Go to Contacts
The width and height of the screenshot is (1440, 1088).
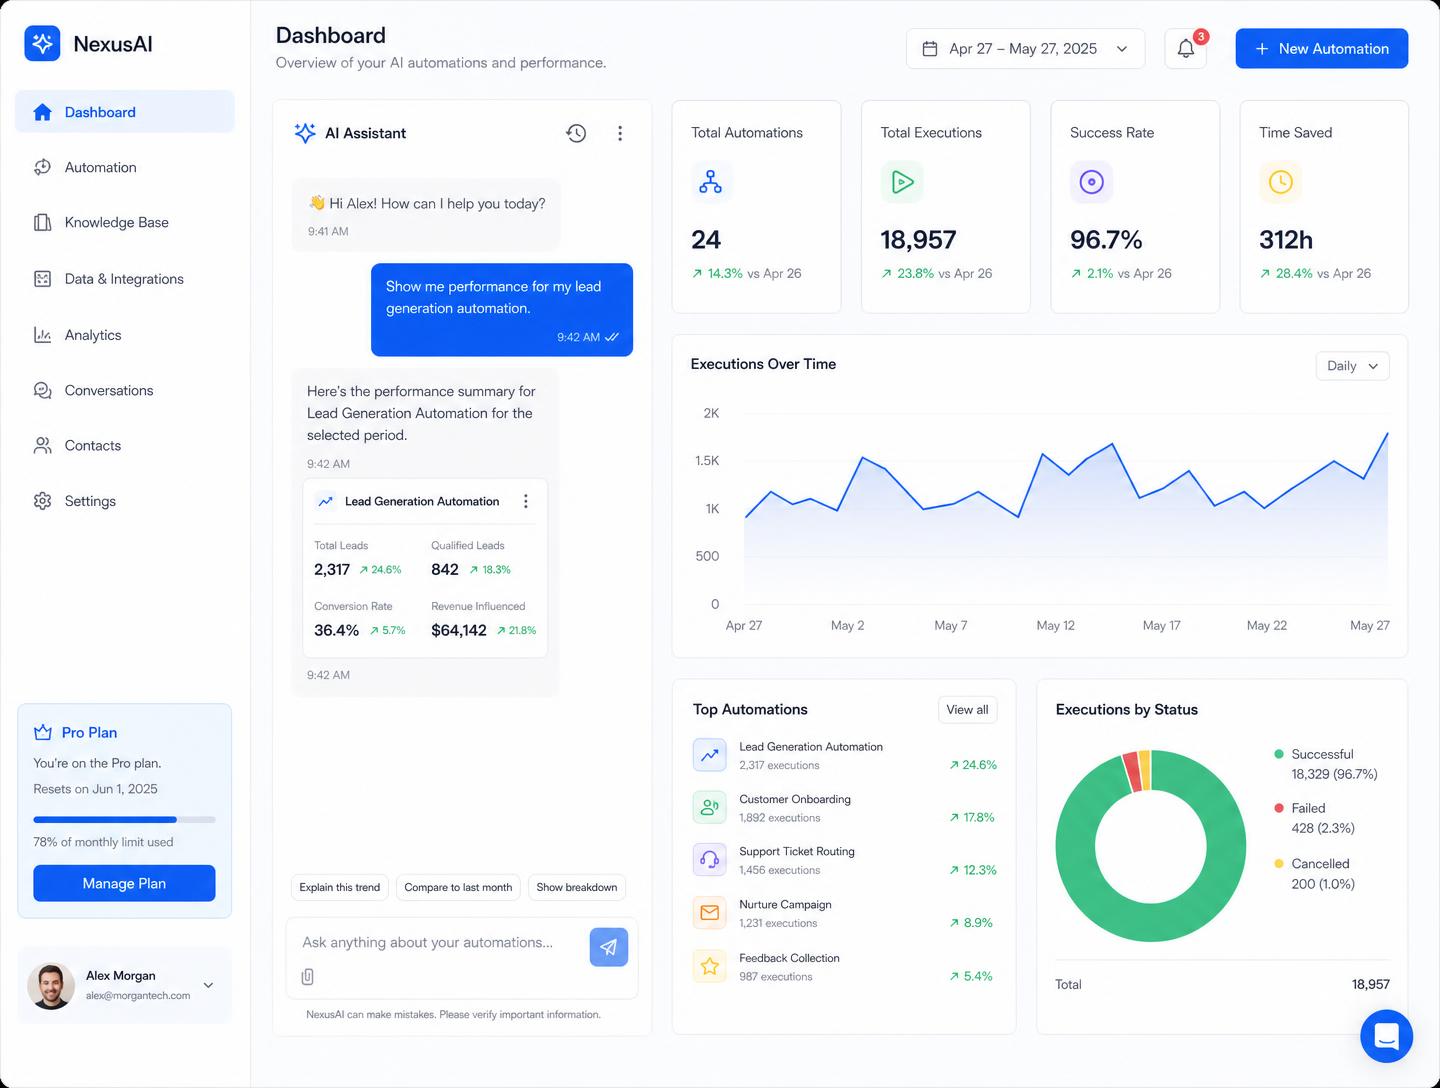125,445
